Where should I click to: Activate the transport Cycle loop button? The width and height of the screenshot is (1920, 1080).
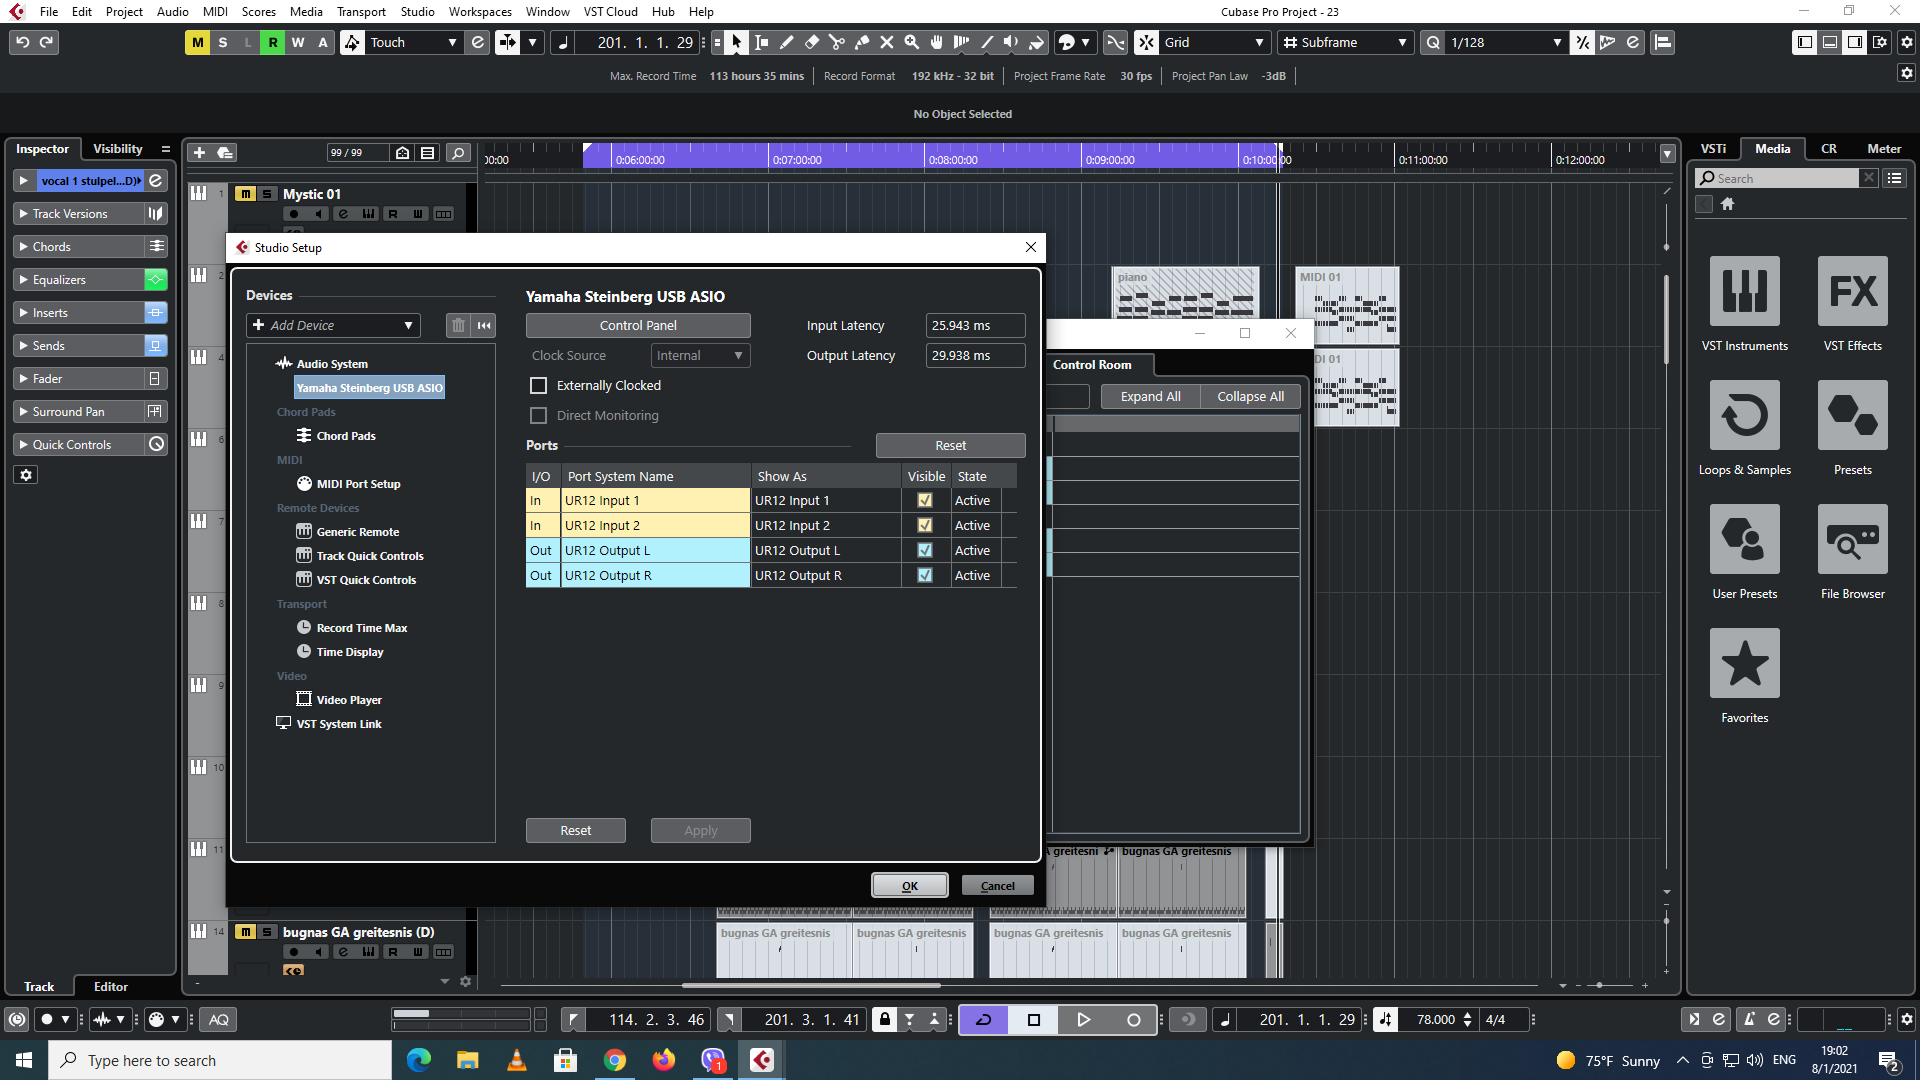coord(983,1019)
